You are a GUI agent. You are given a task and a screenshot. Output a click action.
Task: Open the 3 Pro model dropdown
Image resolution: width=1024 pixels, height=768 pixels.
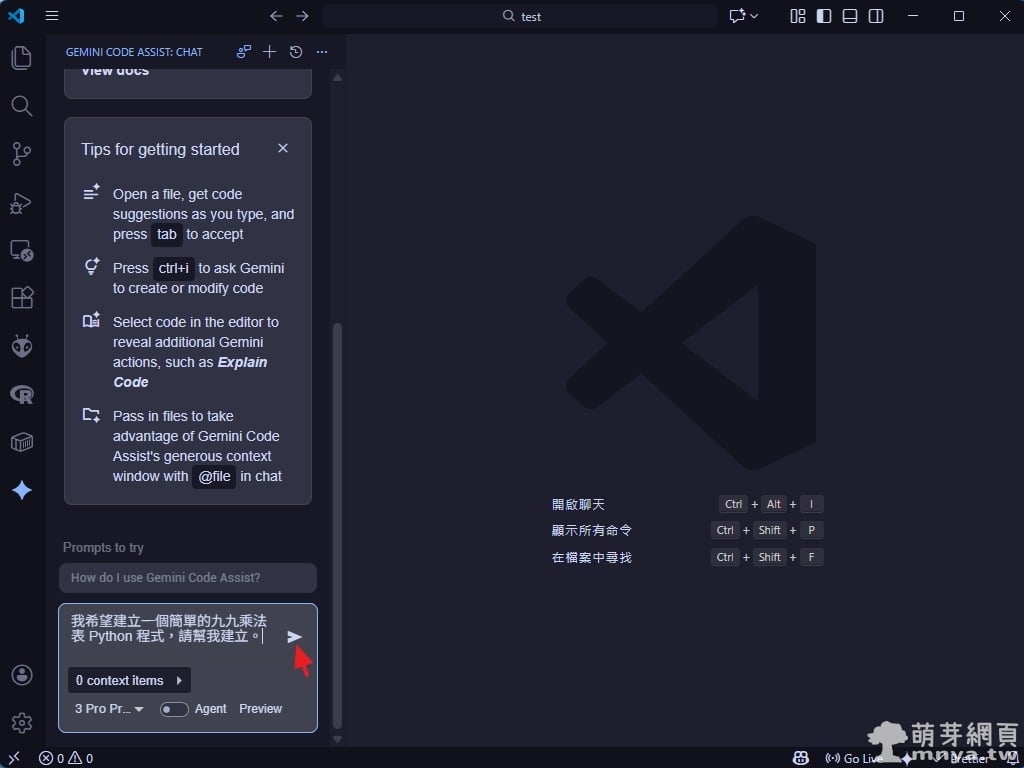109,709
